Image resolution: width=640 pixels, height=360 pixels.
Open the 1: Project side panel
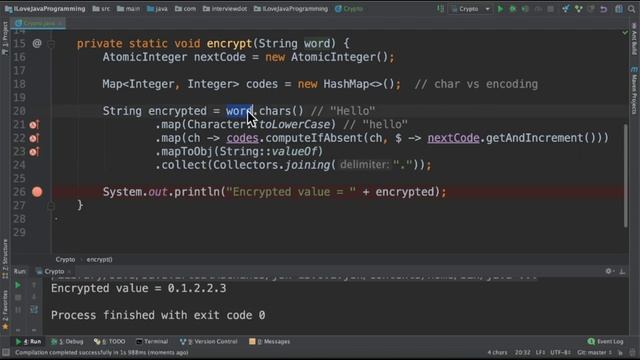pyautogui.click(x=5, y=38)
